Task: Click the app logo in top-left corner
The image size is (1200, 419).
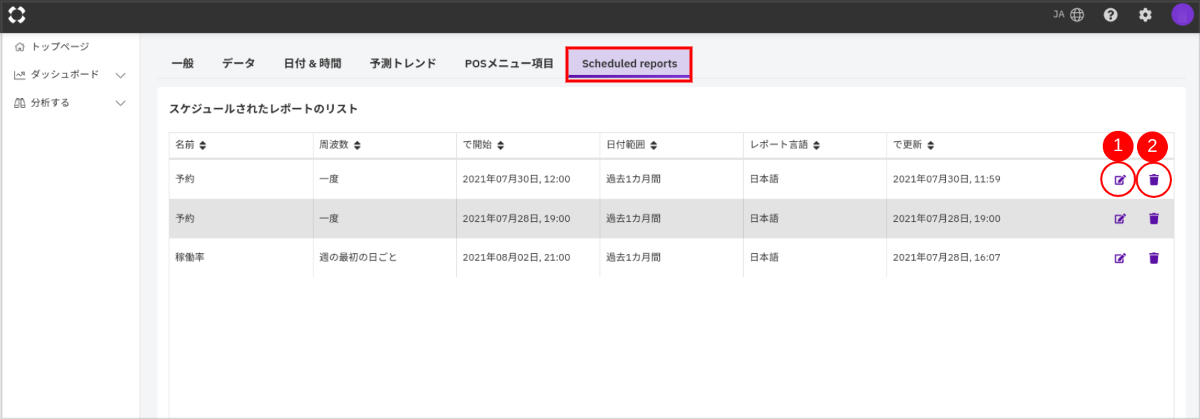Action: pos(17,15)
